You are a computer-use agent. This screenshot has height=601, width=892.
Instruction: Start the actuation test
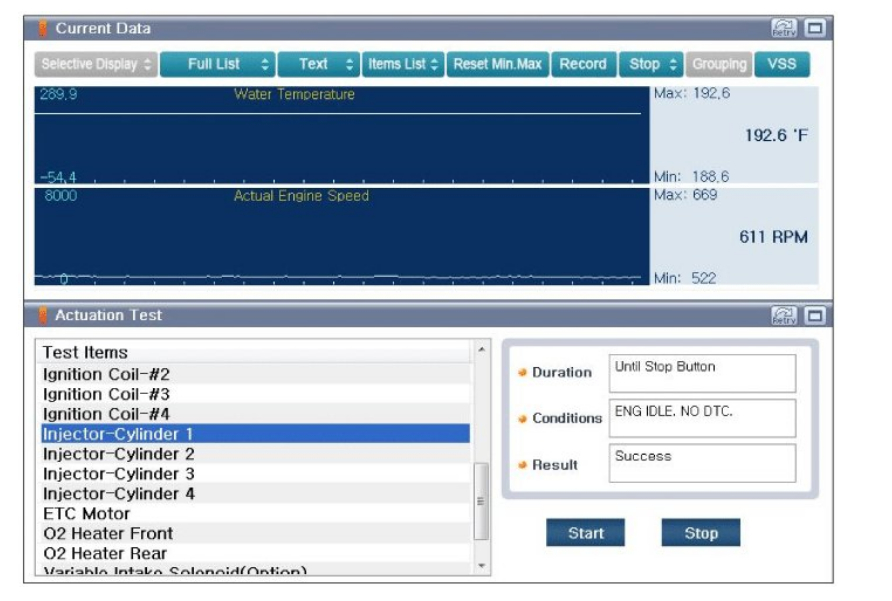coord(585,533)
